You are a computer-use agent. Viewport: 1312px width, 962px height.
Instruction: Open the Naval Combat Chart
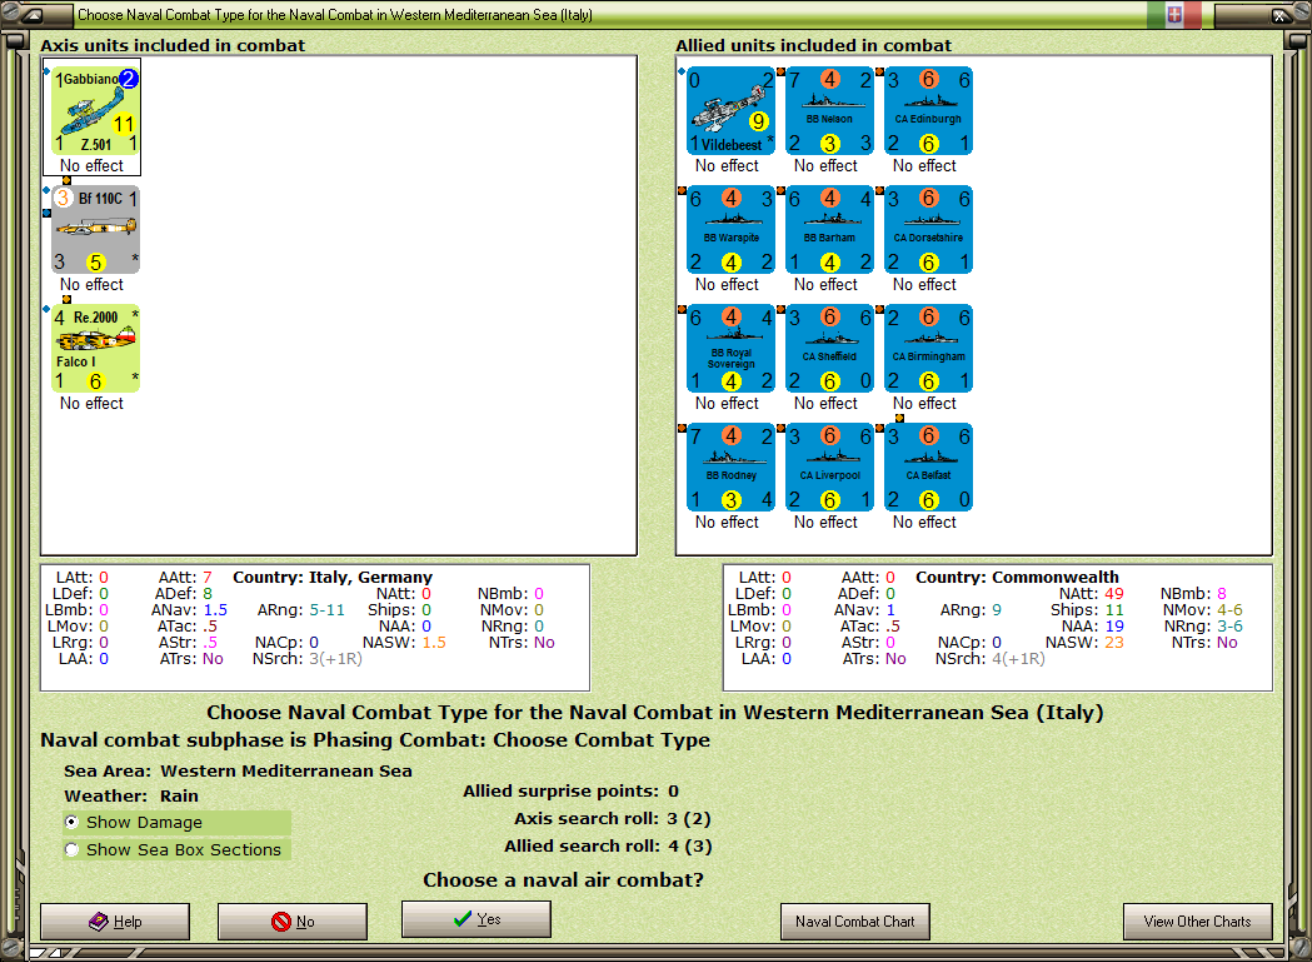coord(855,921)
